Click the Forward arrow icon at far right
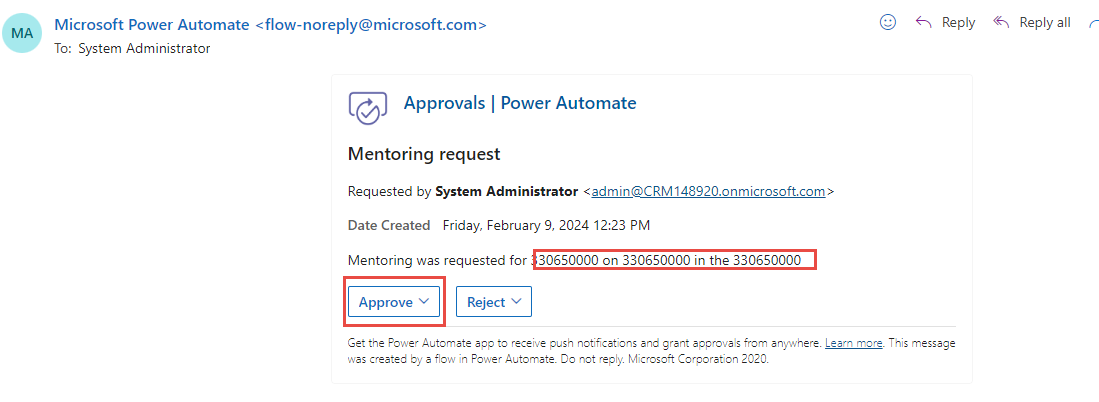The height and width of the screenshot is (402, 1099). point(1092,22)
